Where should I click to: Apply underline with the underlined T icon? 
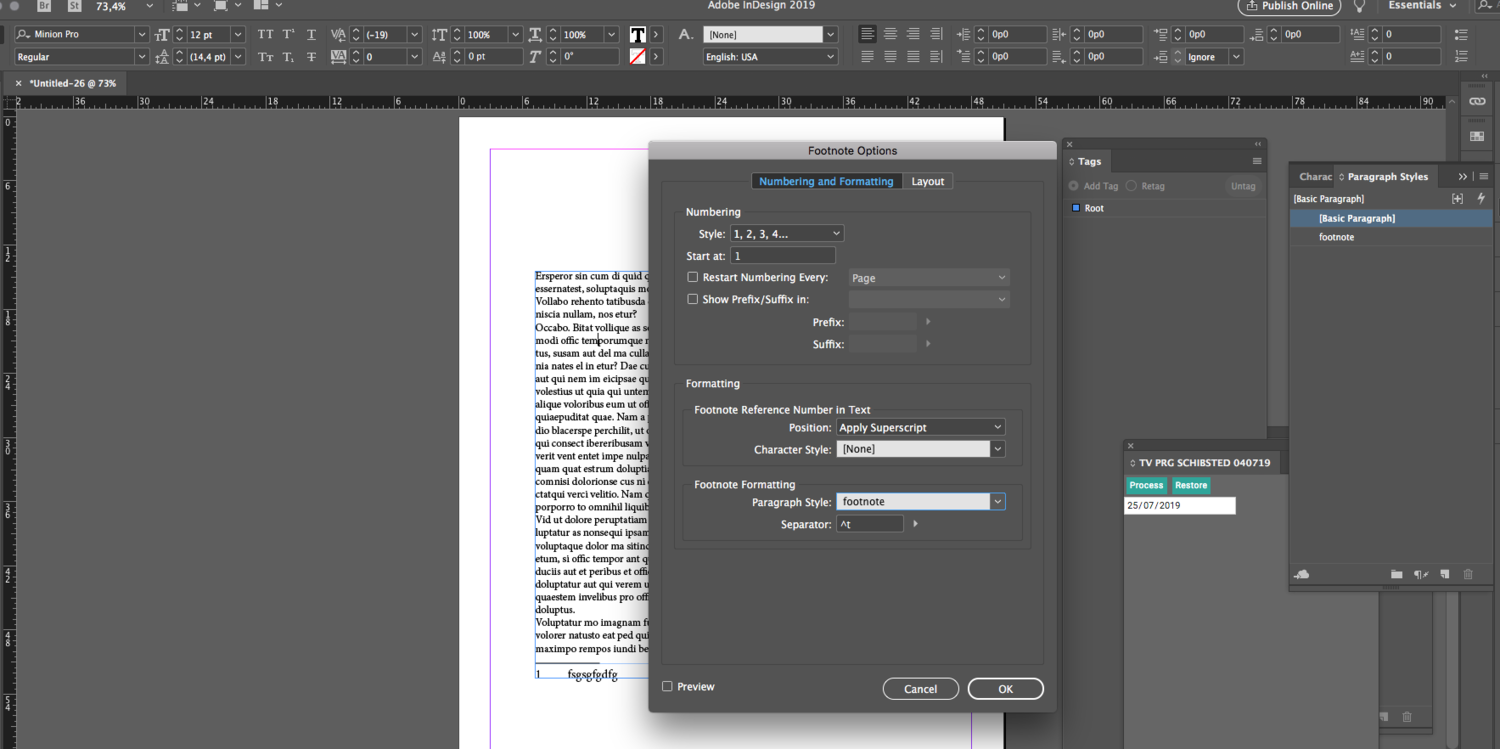[x=313, y=34]
